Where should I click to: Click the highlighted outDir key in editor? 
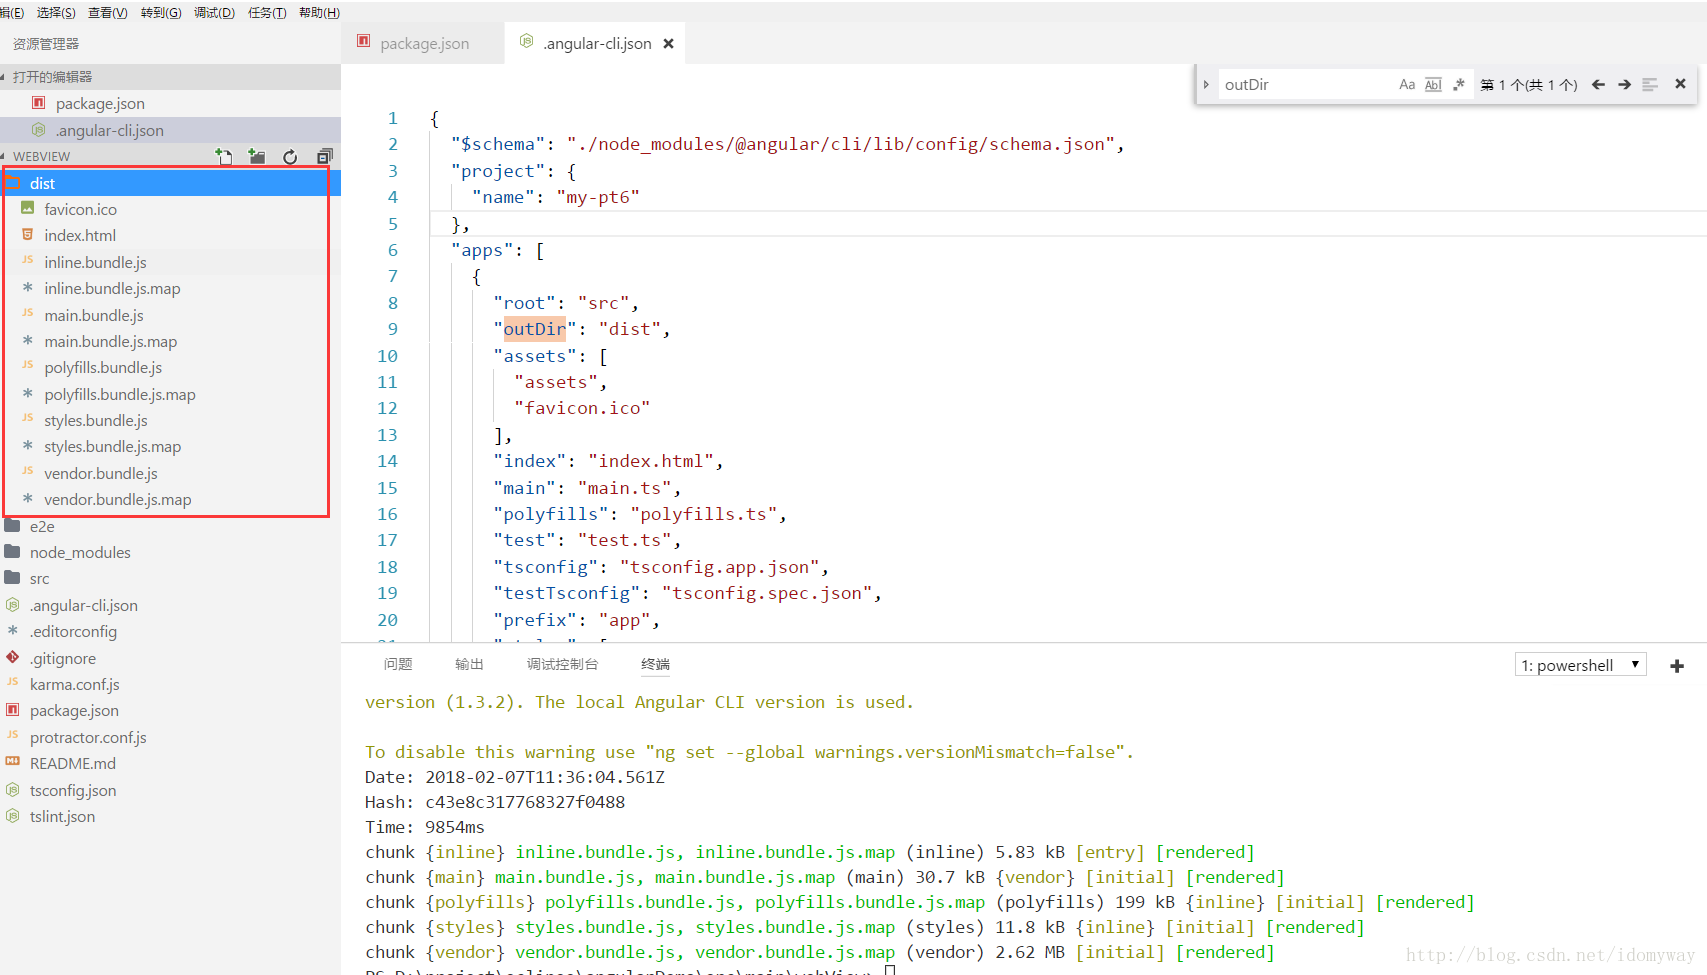(534, 329)
